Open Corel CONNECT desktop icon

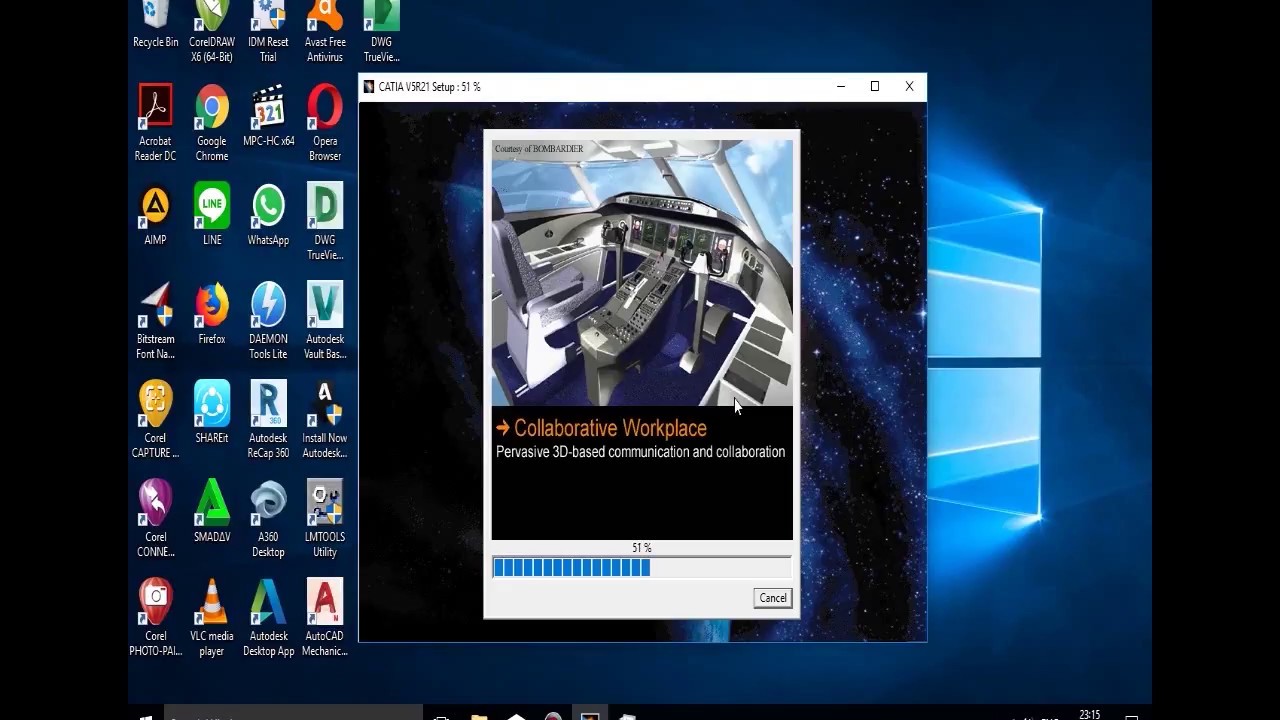point(155,519)
